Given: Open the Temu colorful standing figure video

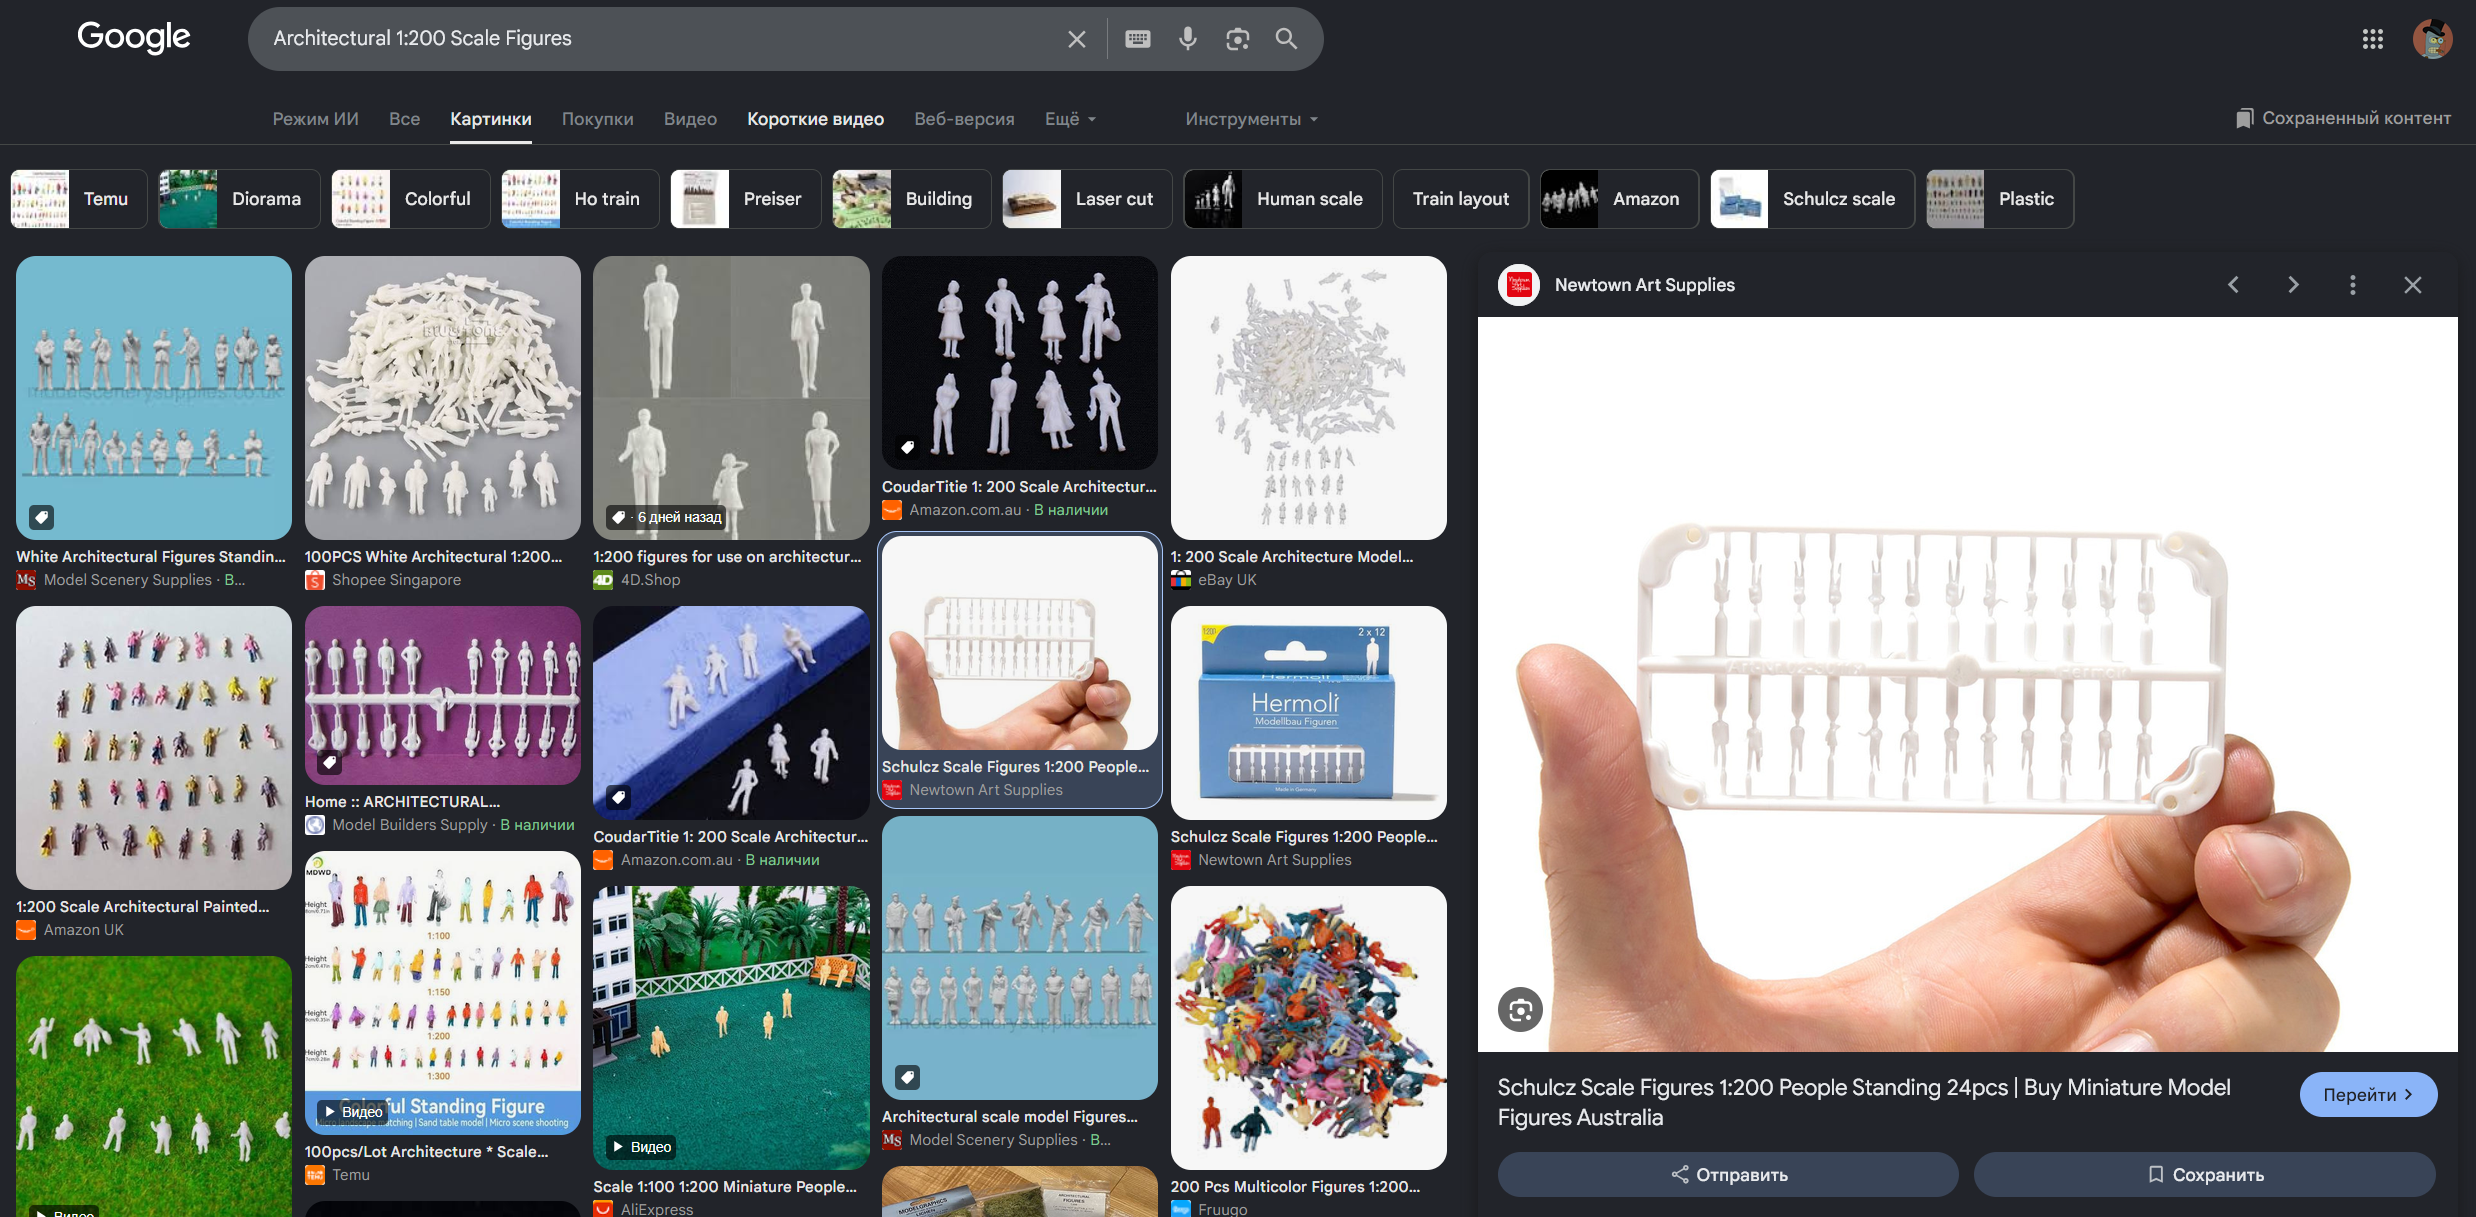Looking at the screenshot, I should pyautogui.click(x=443, y=993).
